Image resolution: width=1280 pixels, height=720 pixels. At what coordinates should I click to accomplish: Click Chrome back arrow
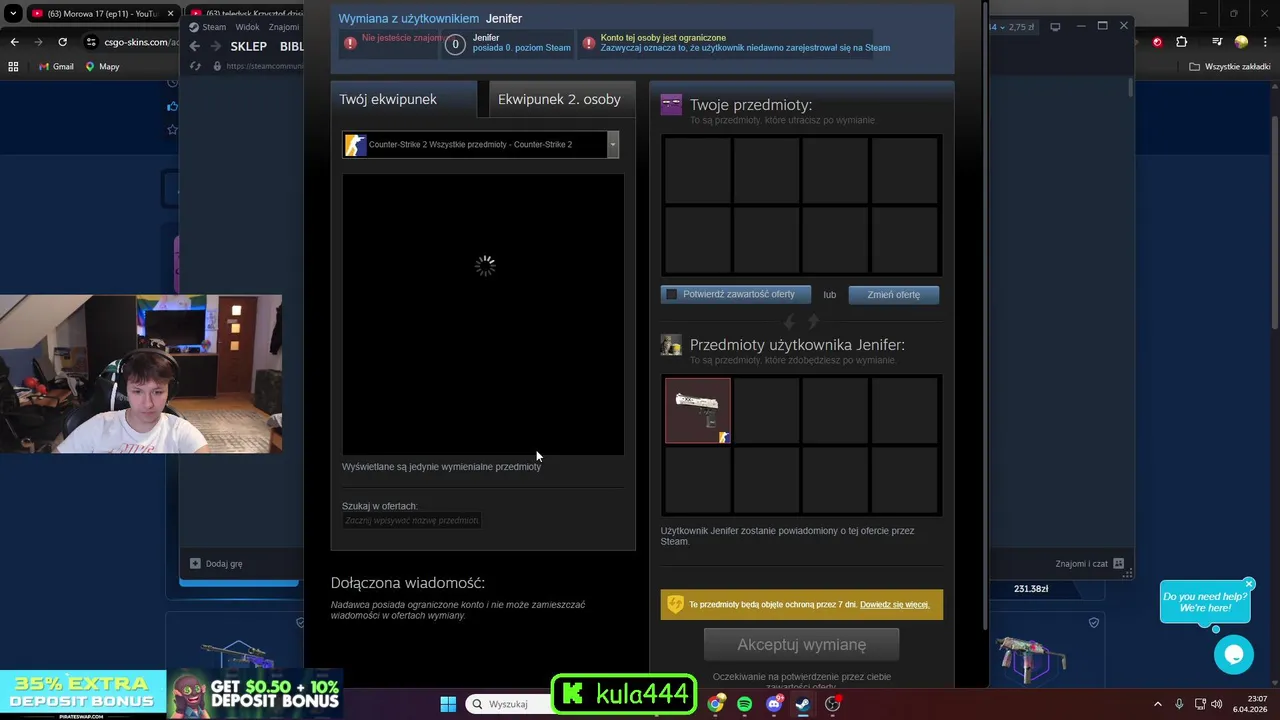[14, 42]
